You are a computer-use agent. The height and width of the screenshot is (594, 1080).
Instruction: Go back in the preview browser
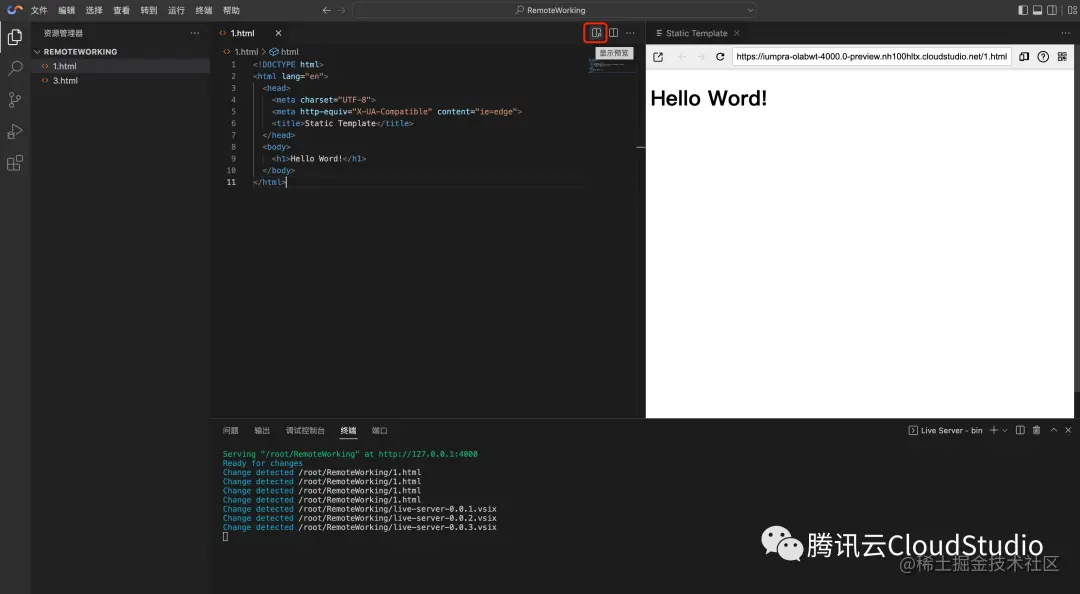[682, 57]
